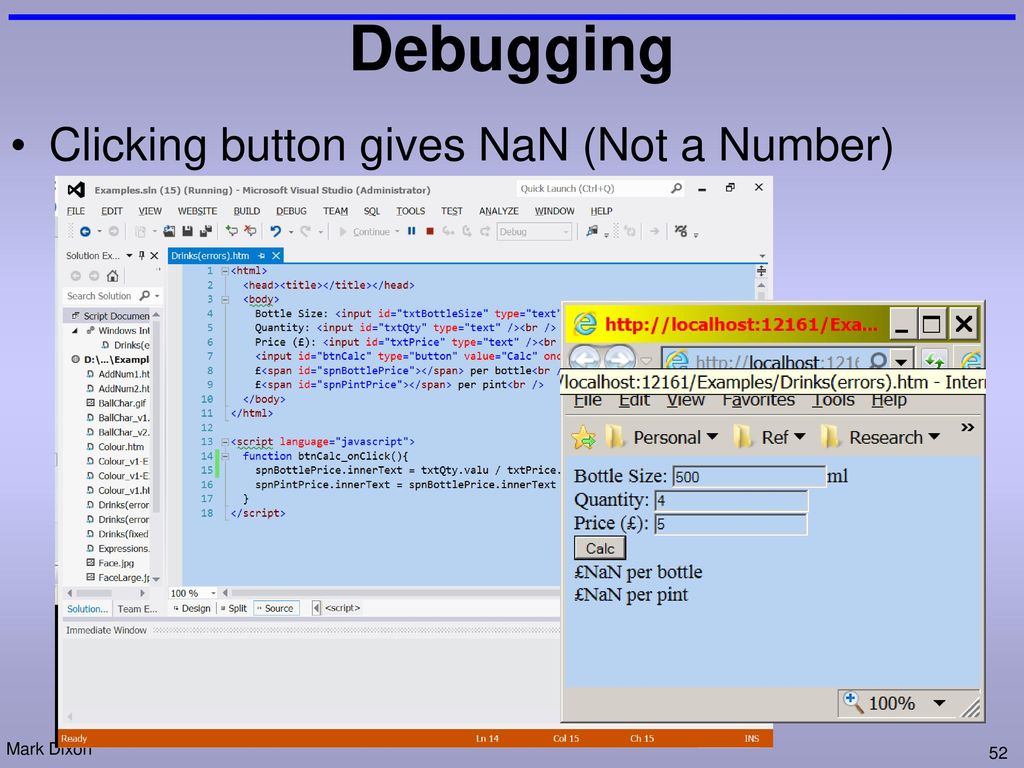
Task: Switch editor to Source view
Action: point(276,609)
